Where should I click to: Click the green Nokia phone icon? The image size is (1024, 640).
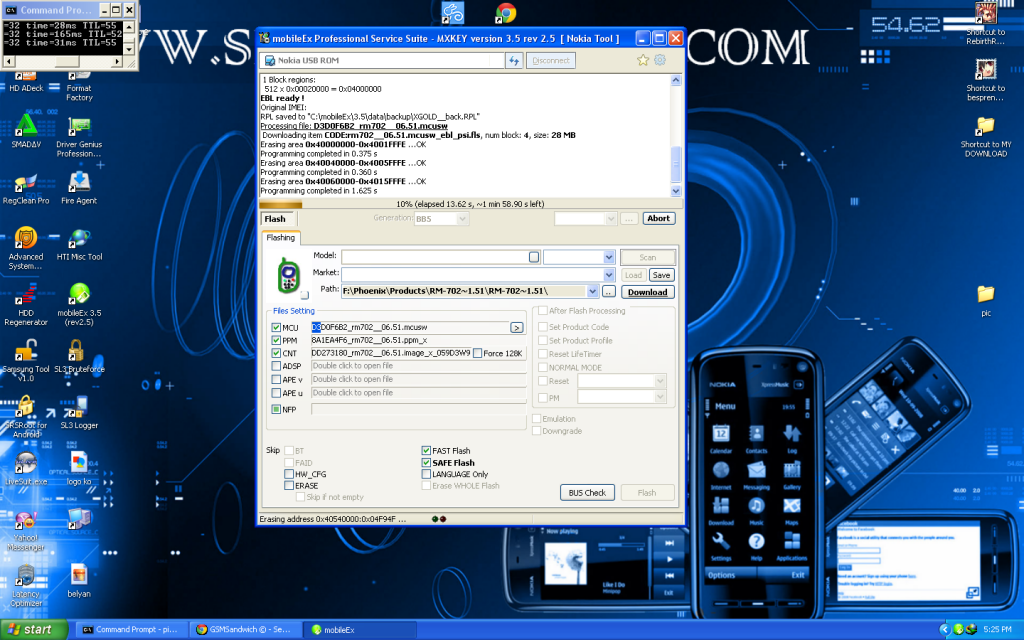coord(289,275)
